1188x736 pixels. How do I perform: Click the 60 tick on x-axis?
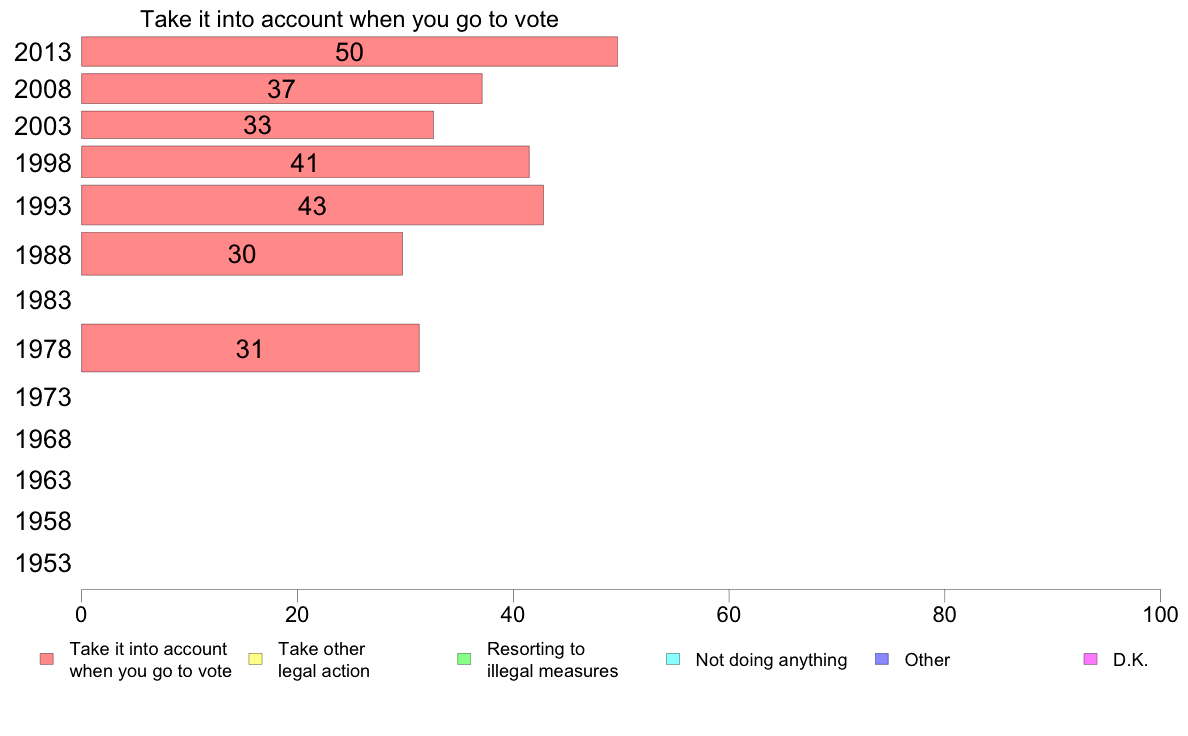click(729, 615)
